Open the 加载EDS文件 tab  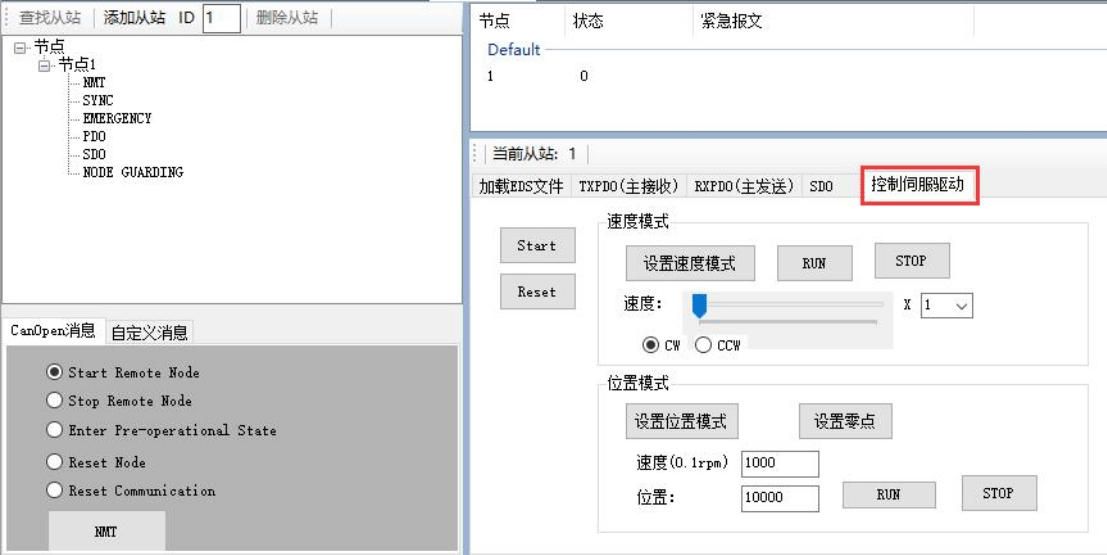click(x=520, y=186)
